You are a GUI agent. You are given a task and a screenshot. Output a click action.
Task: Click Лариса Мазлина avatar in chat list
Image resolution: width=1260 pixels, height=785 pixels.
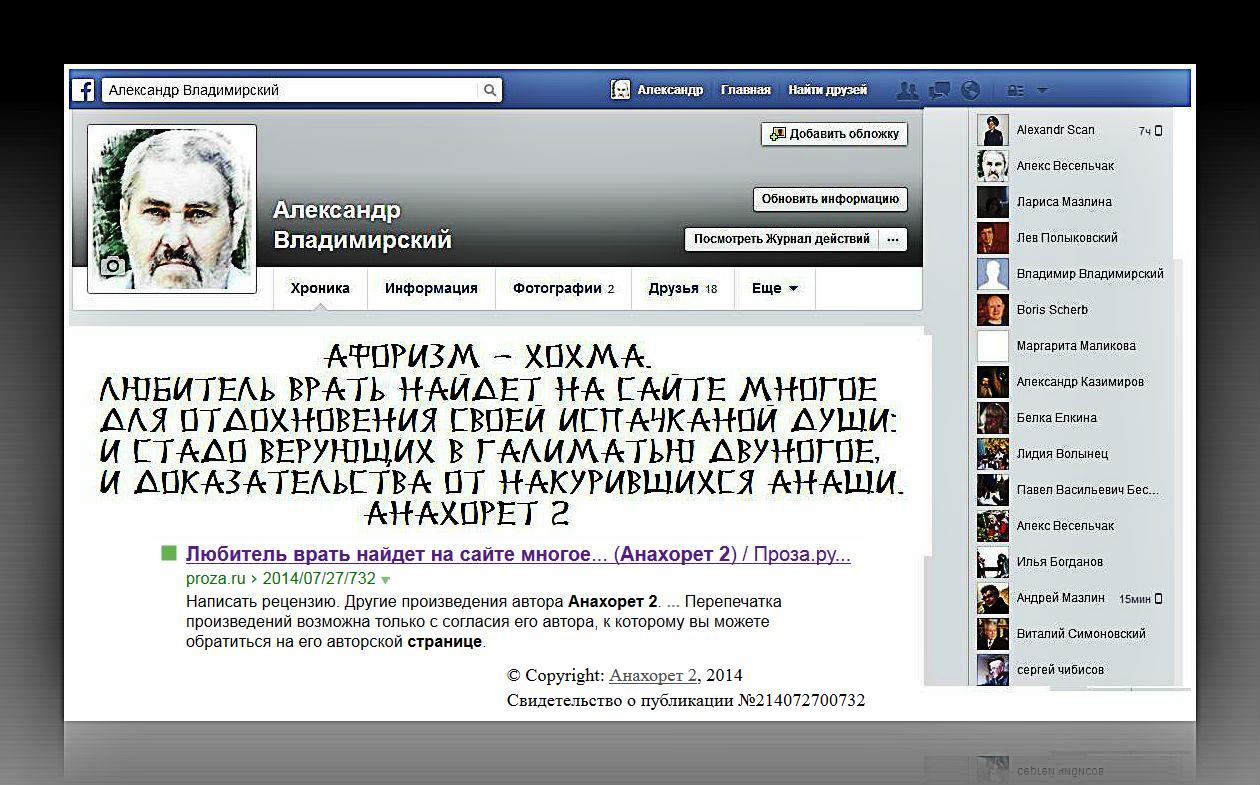pyautogui.click(x=993, y=202)
